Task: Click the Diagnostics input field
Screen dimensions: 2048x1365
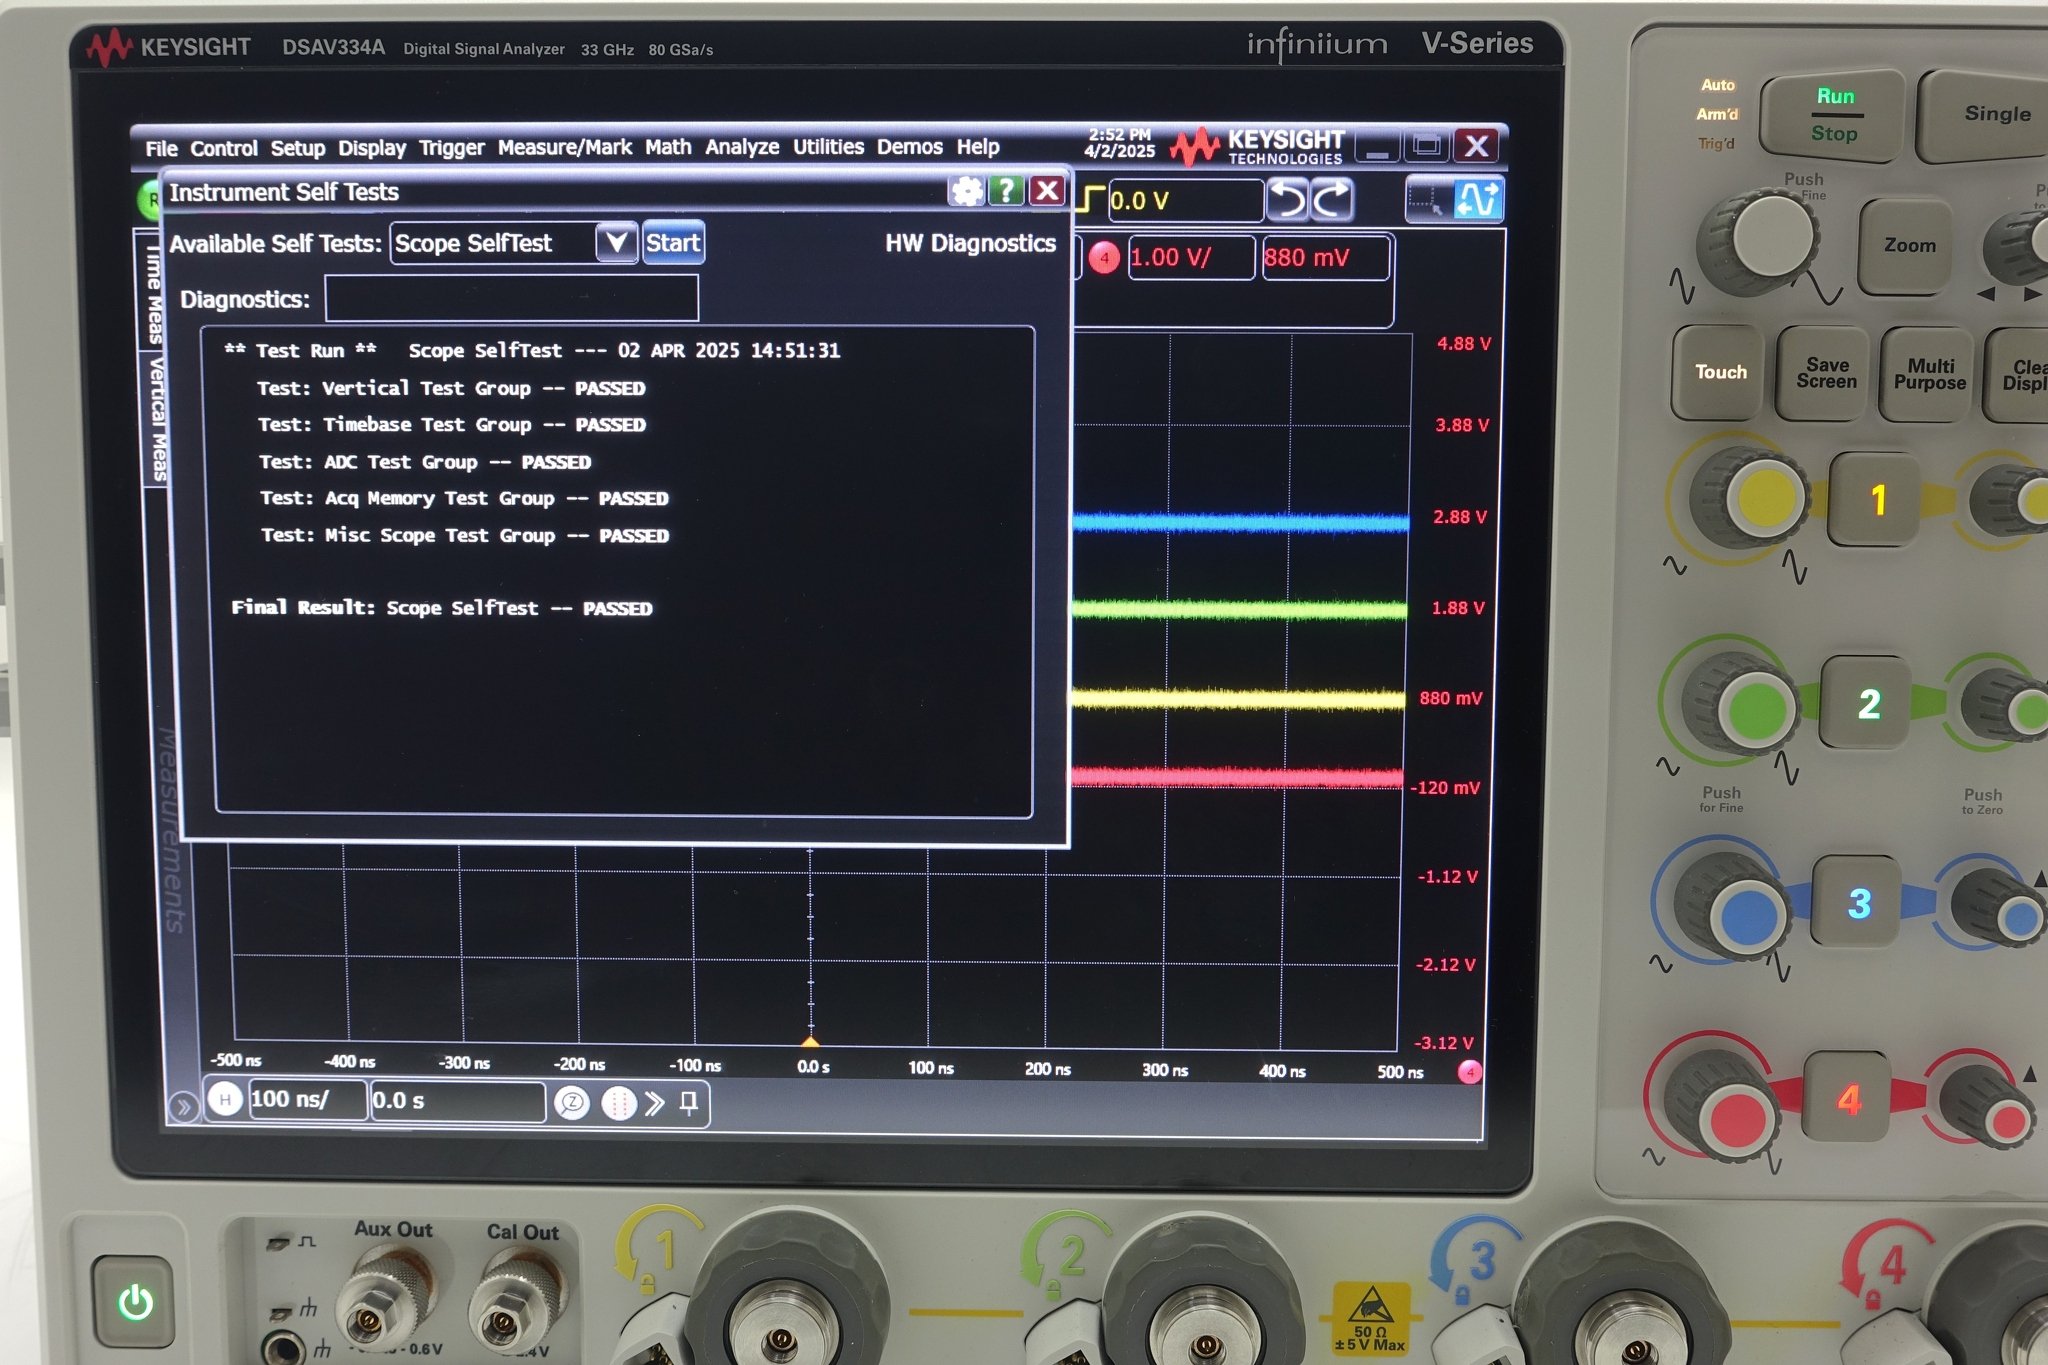Action: (x=511, y=299)
